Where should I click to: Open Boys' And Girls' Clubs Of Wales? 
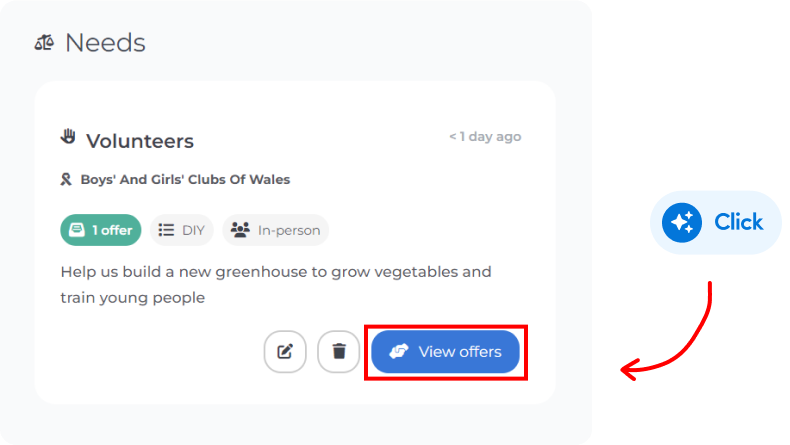185,180
